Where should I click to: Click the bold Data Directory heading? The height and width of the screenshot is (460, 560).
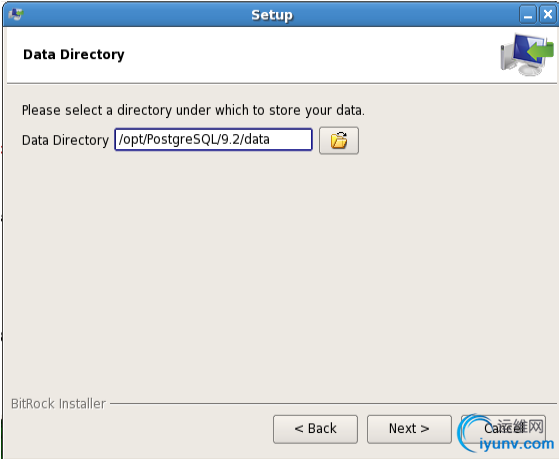pos(74,55)
